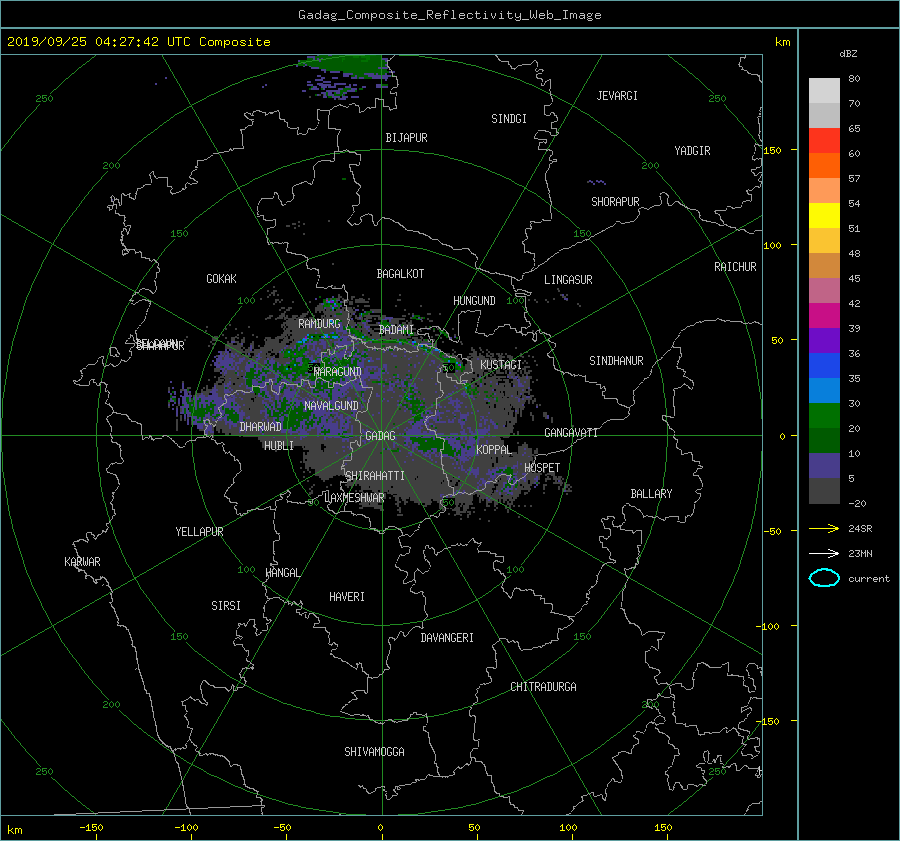Click the HANGAL city label
Image resolution: width=900 pixels, height=841 pixels.
pyautogui.click(x=282, y=573)
